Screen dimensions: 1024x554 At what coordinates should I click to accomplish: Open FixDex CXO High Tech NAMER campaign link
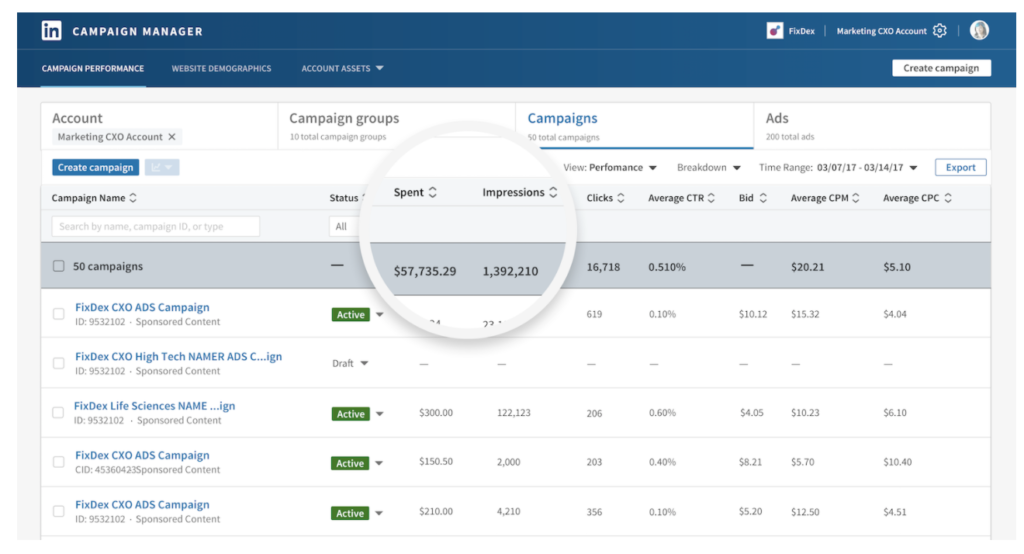click(178, 357)
